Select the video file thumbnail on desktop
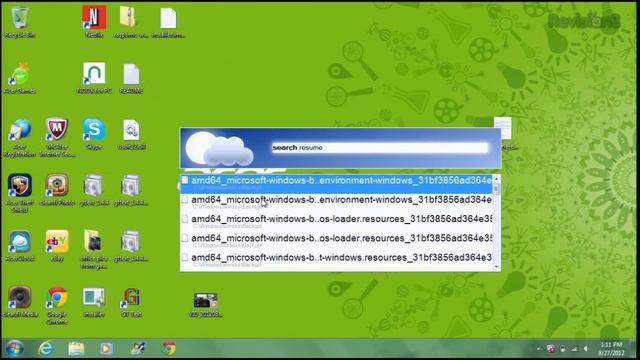The height and width of the screenshot is (360, 640). tap(205, 305)
